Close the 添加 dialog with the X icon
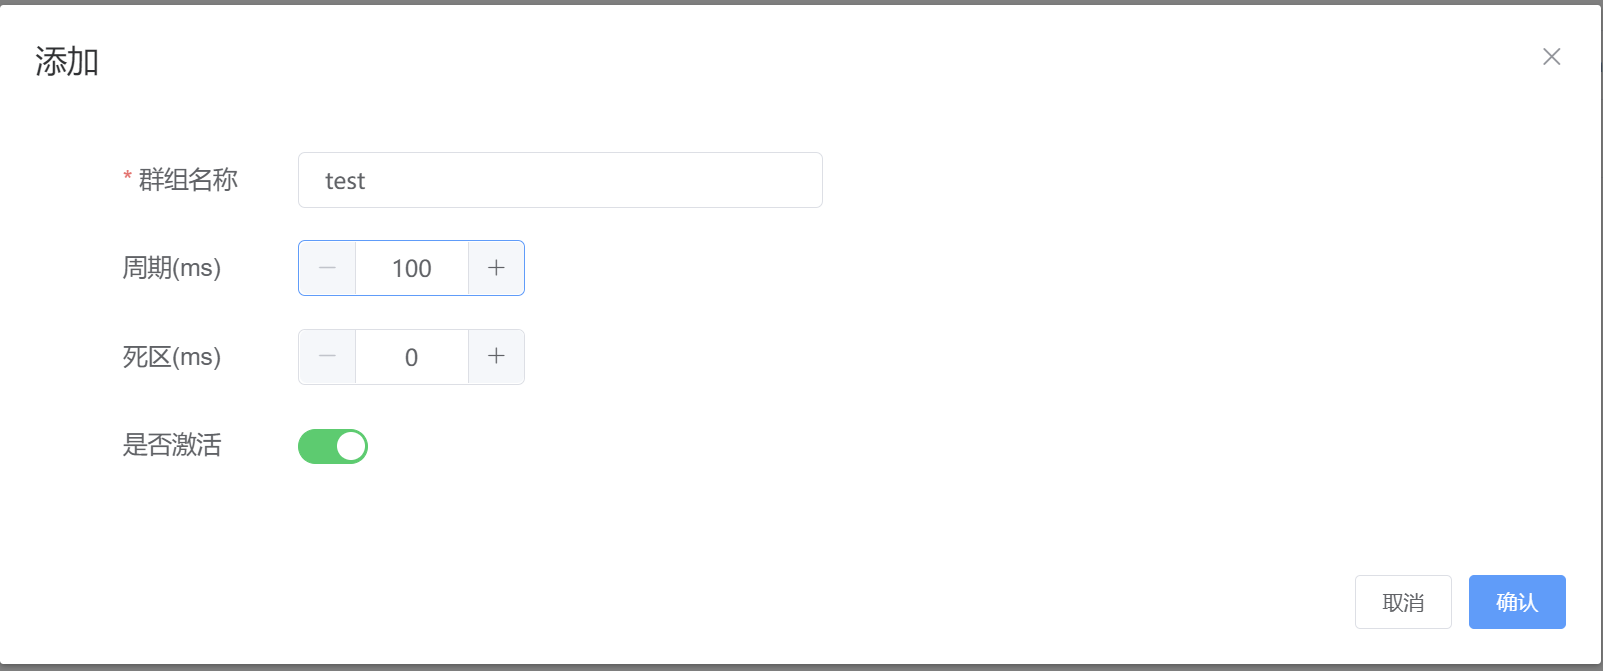This screenshot has height=671, width=1603. click(x=1551, y=57)
